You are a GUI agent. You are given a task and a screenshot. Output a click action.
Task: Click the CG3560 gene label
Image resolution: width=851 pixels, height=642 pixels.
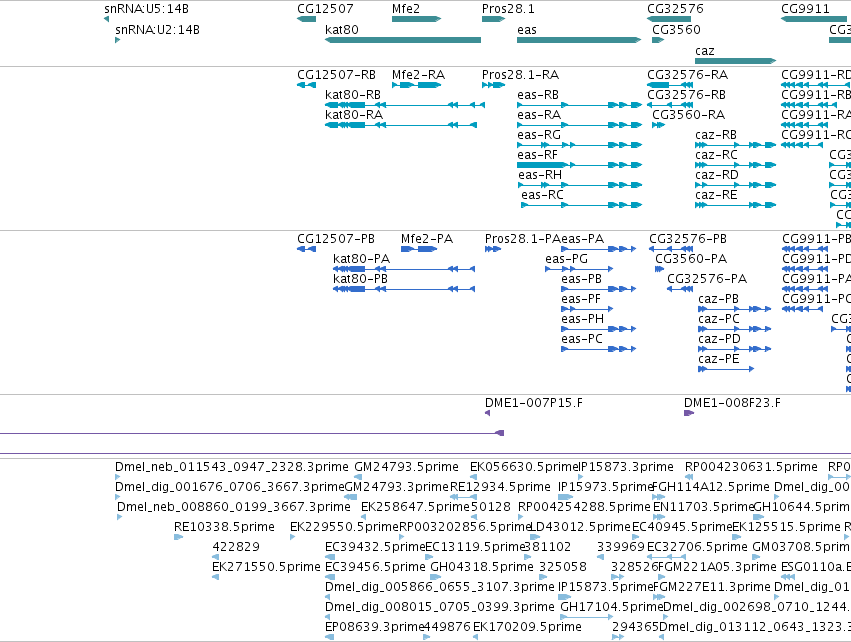click(x=676, y=29)
